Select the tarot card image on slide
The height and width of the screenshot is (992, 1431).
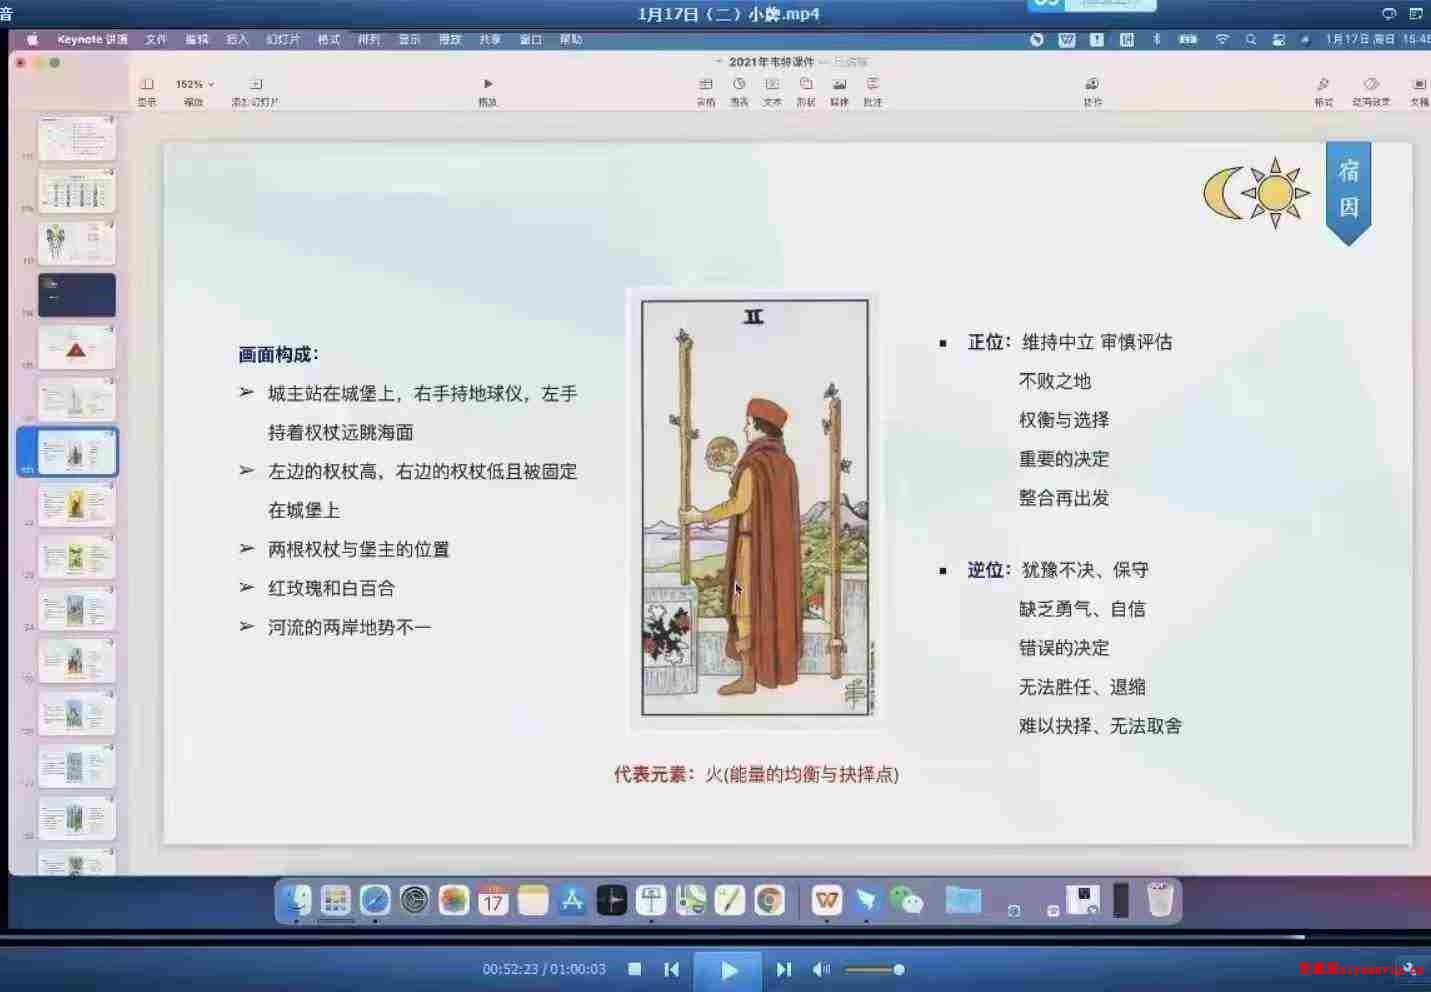point(755,508)
